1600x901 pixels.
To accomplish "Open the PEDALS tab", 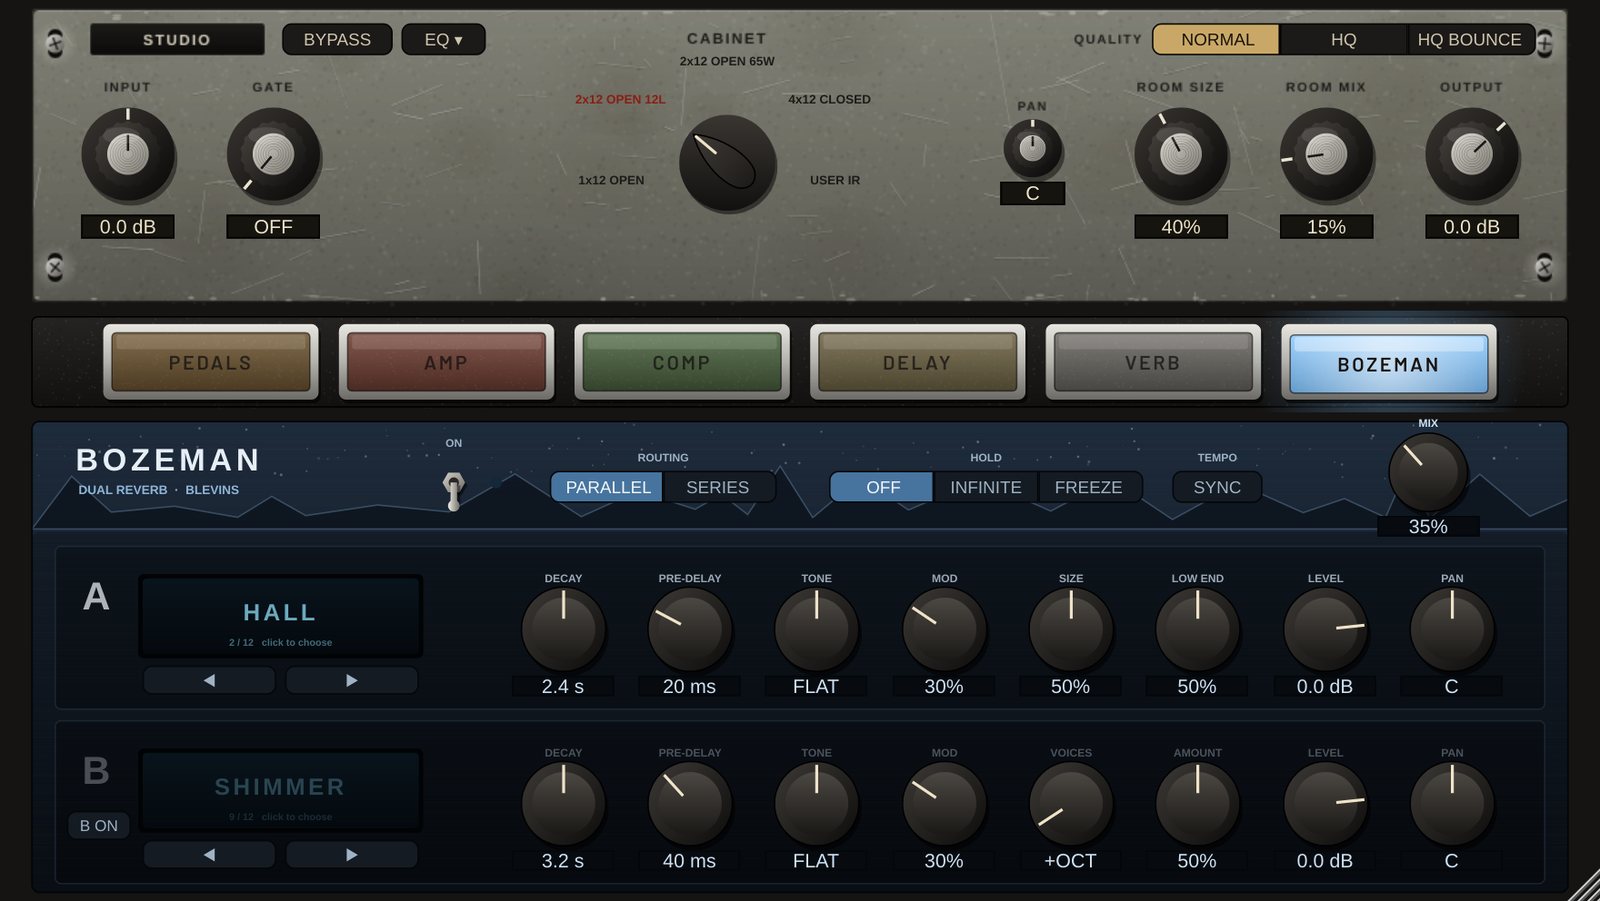I will [210, 362].
